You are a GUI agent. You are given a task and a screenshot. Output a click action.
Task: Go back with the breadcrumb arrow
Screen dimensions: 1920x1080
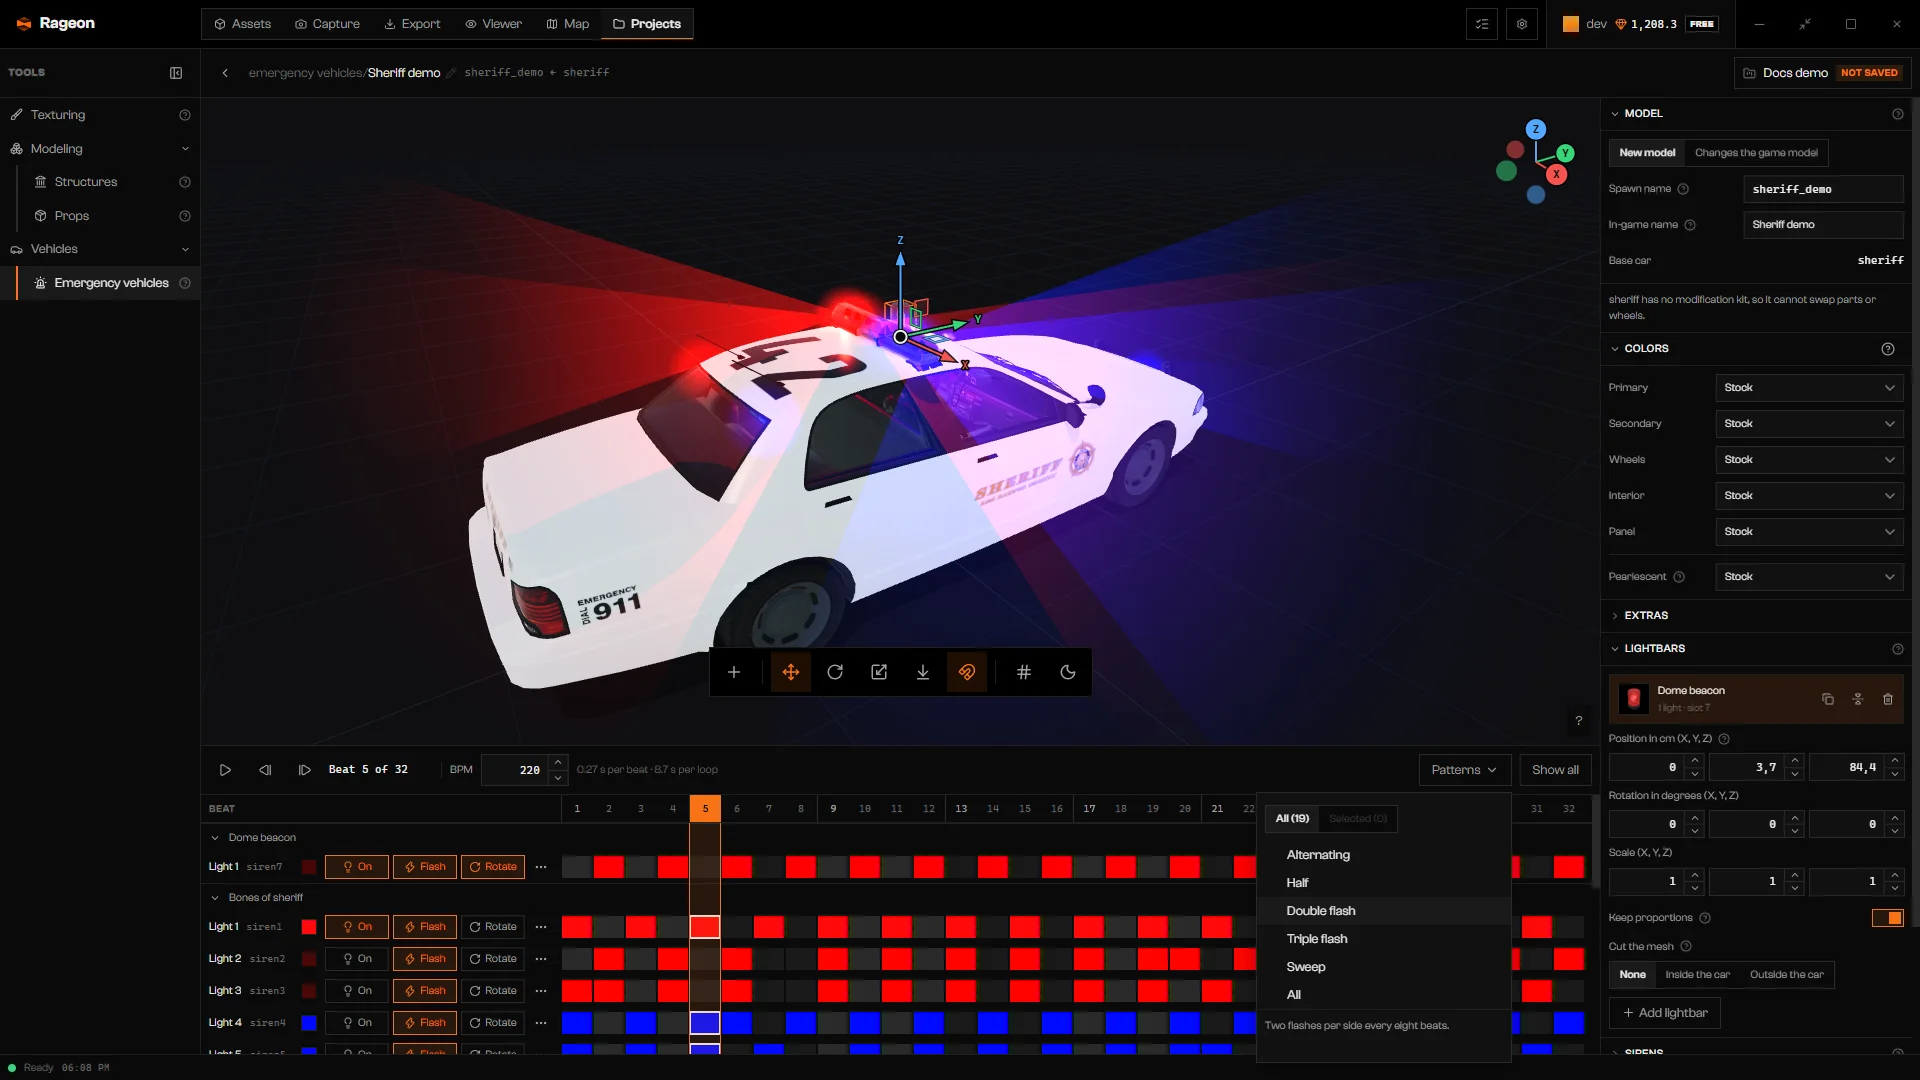point(225,73)
